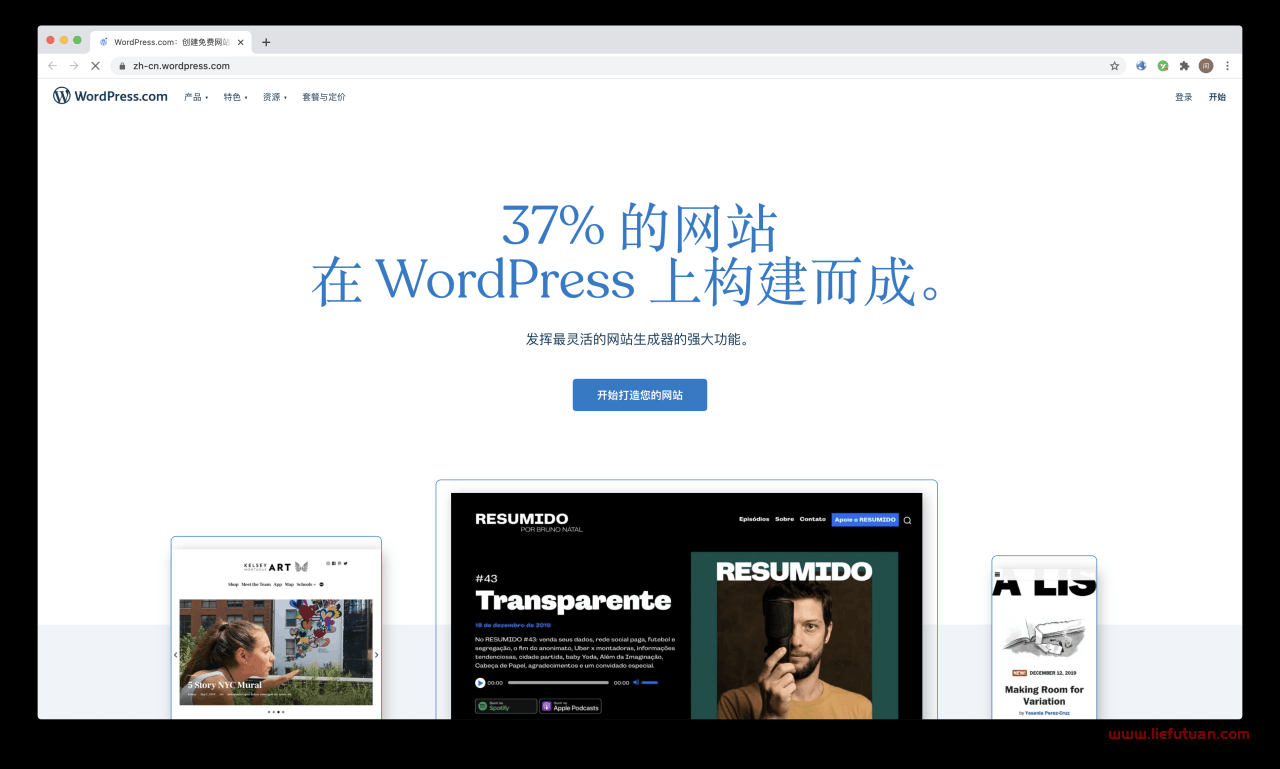The width and height of the screenshot is (1280, 769).
Task: Open the 资源 dropdown
Action: coord(274,97)
